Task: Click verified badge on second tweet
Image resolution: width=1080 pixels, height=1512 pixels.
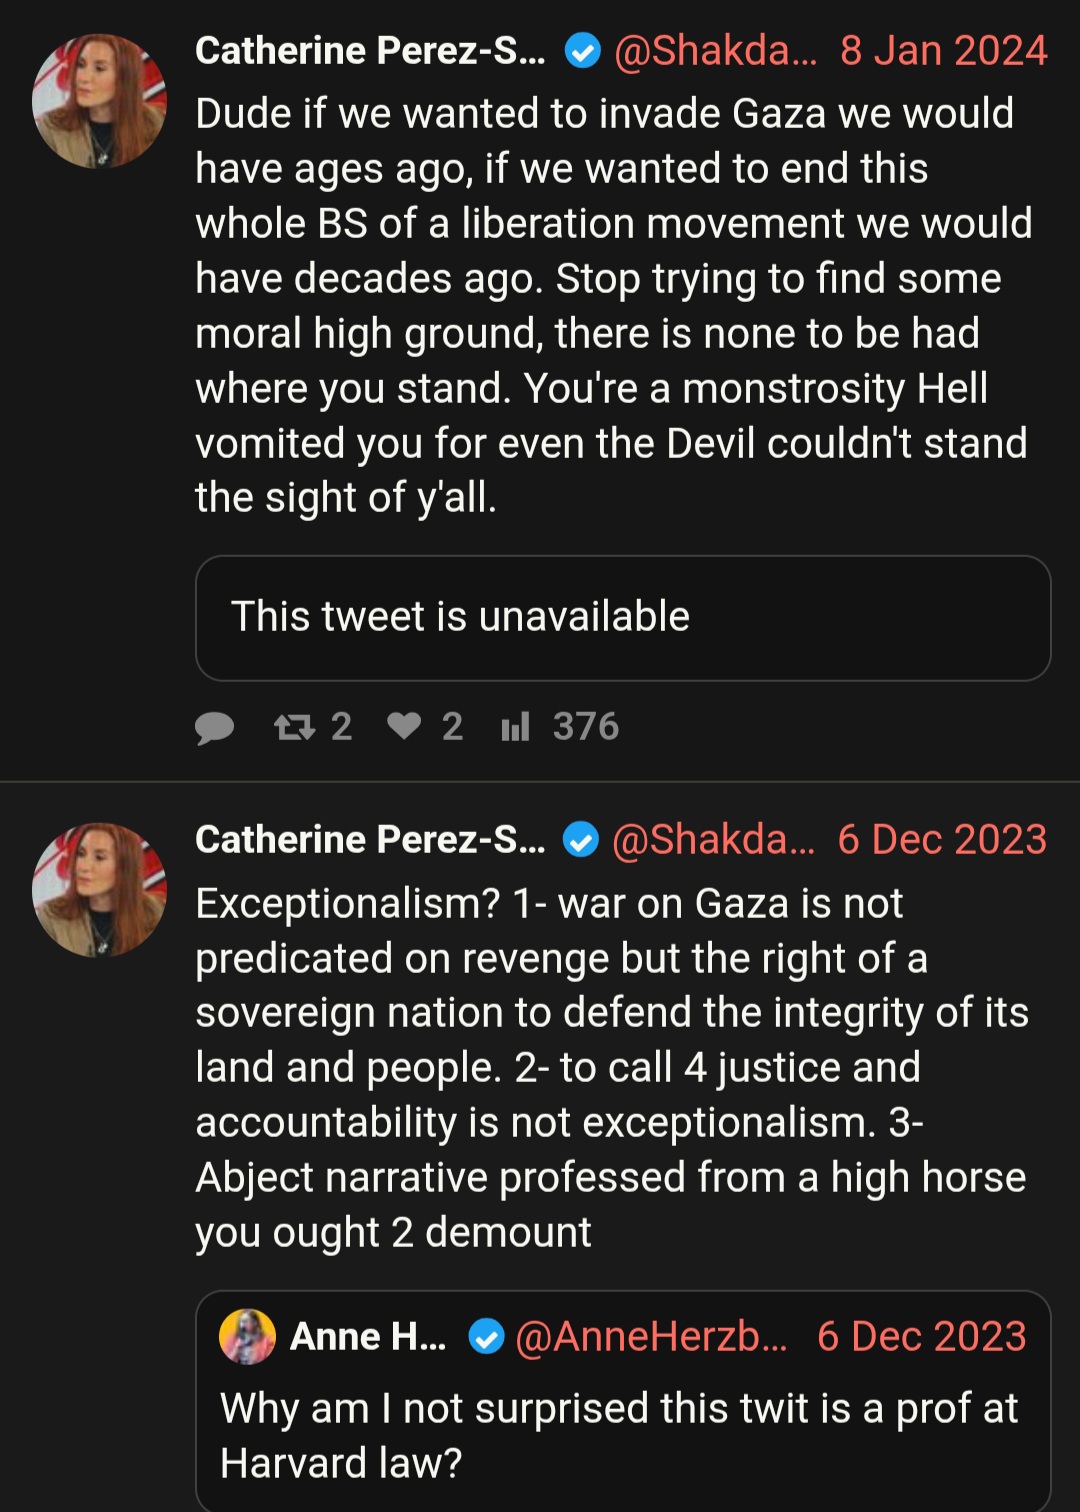Action: [x=581, y=839]
